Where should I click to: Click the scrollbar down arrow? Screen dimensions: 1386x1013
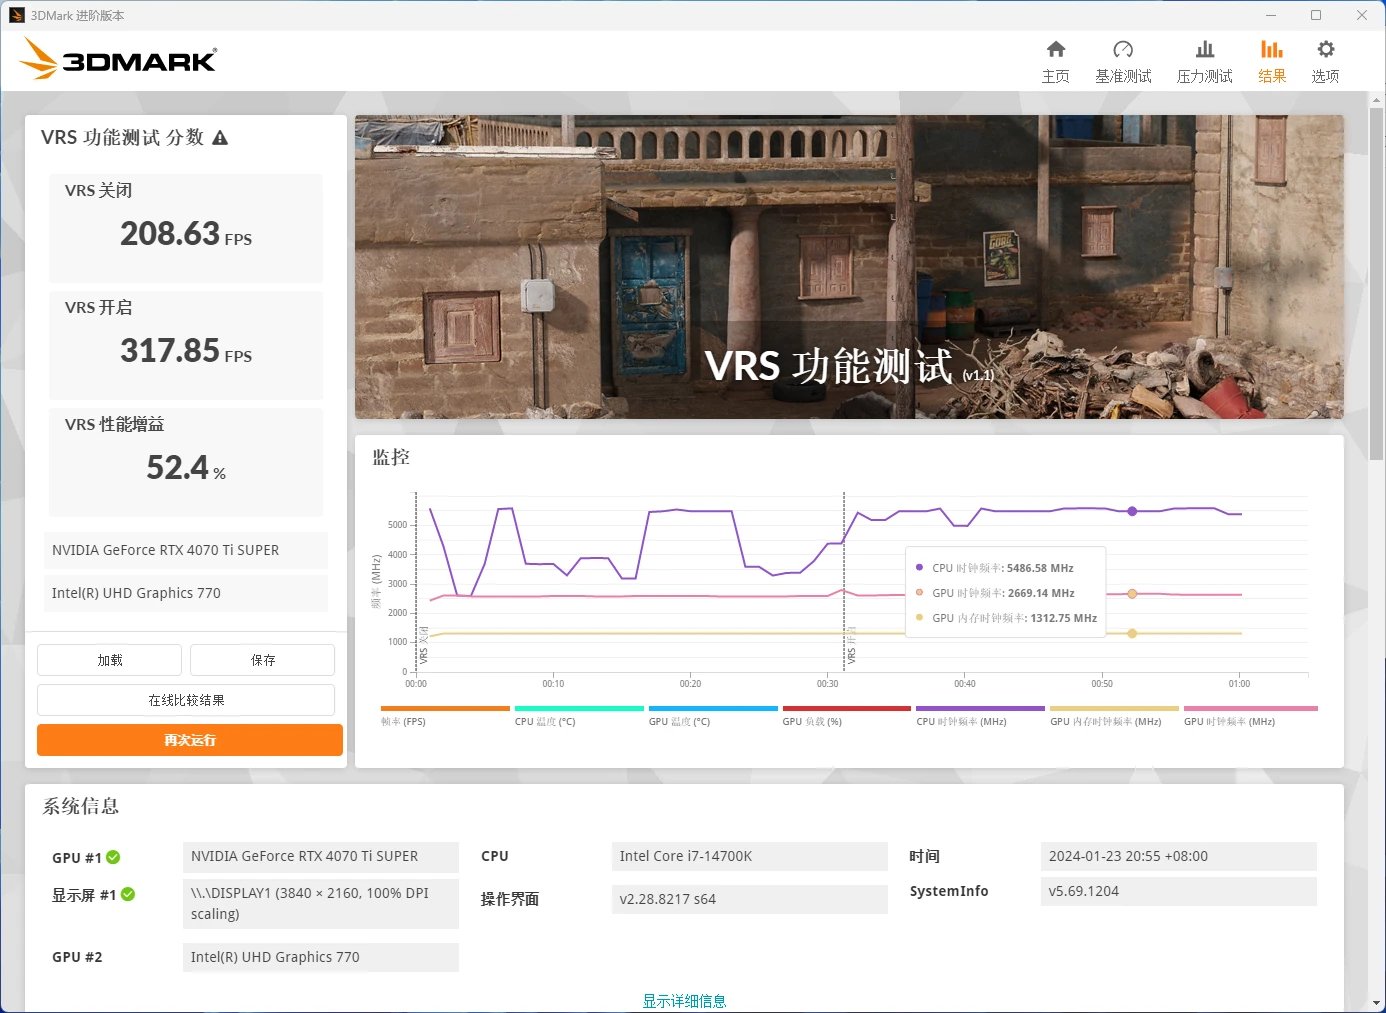click(1377, 1003)
